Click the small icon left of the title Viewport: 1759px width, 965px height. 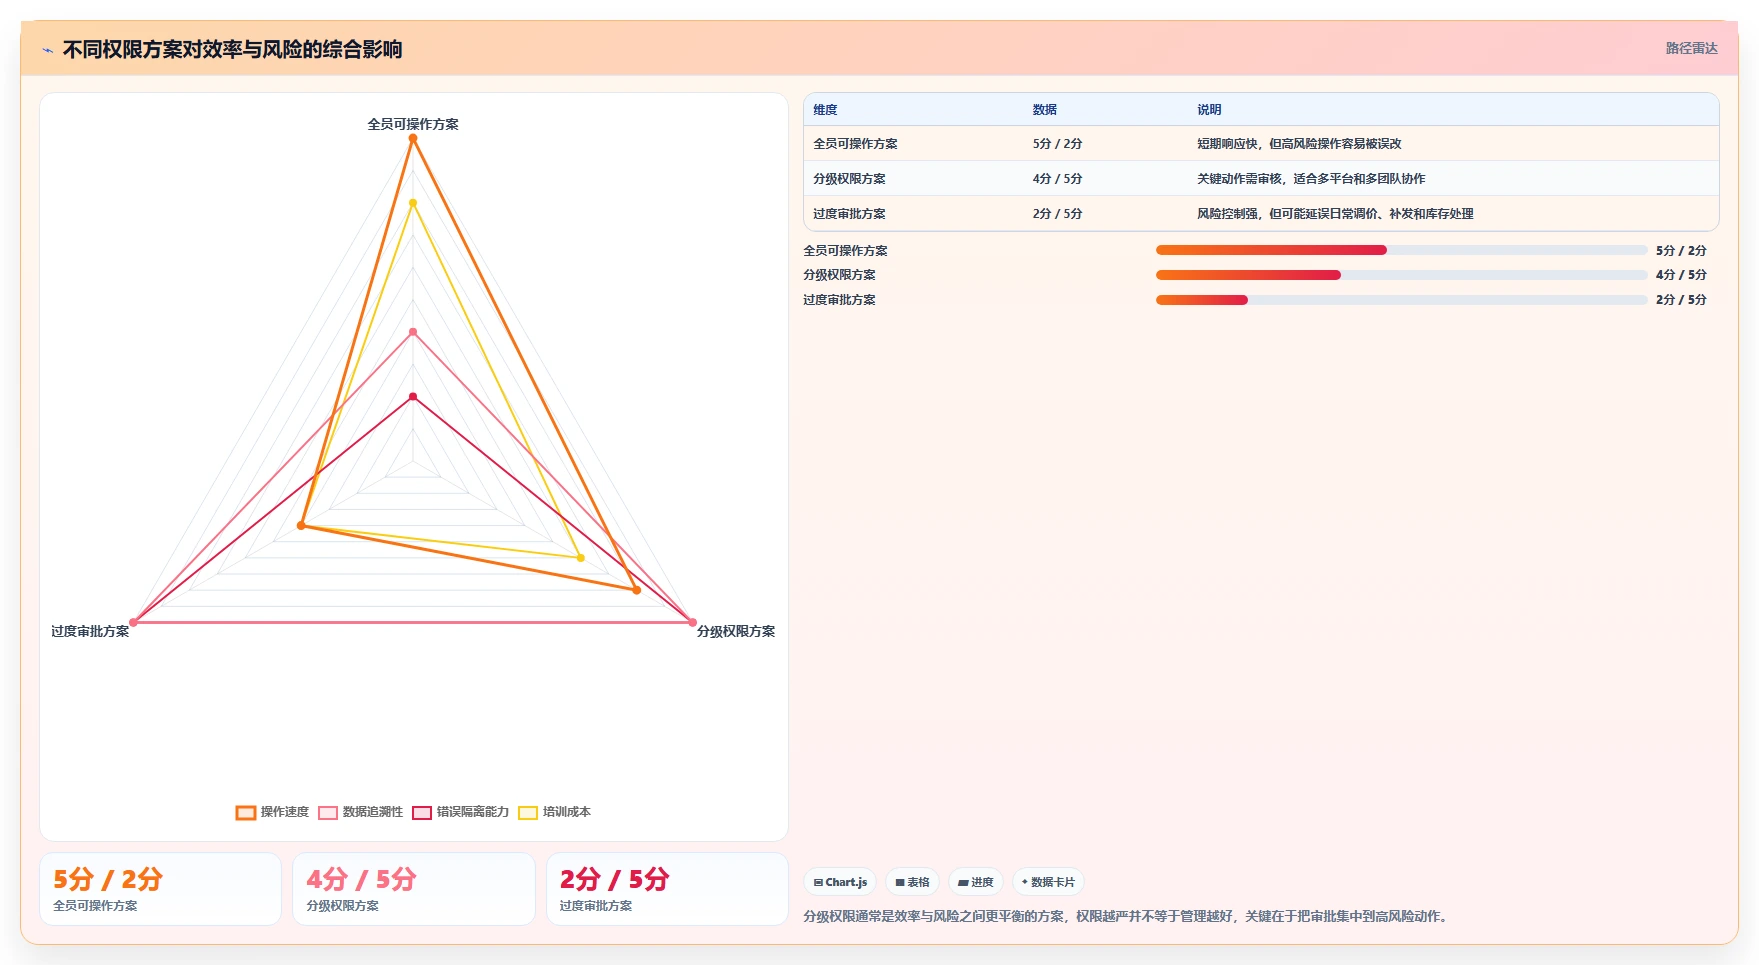(47, 50)
